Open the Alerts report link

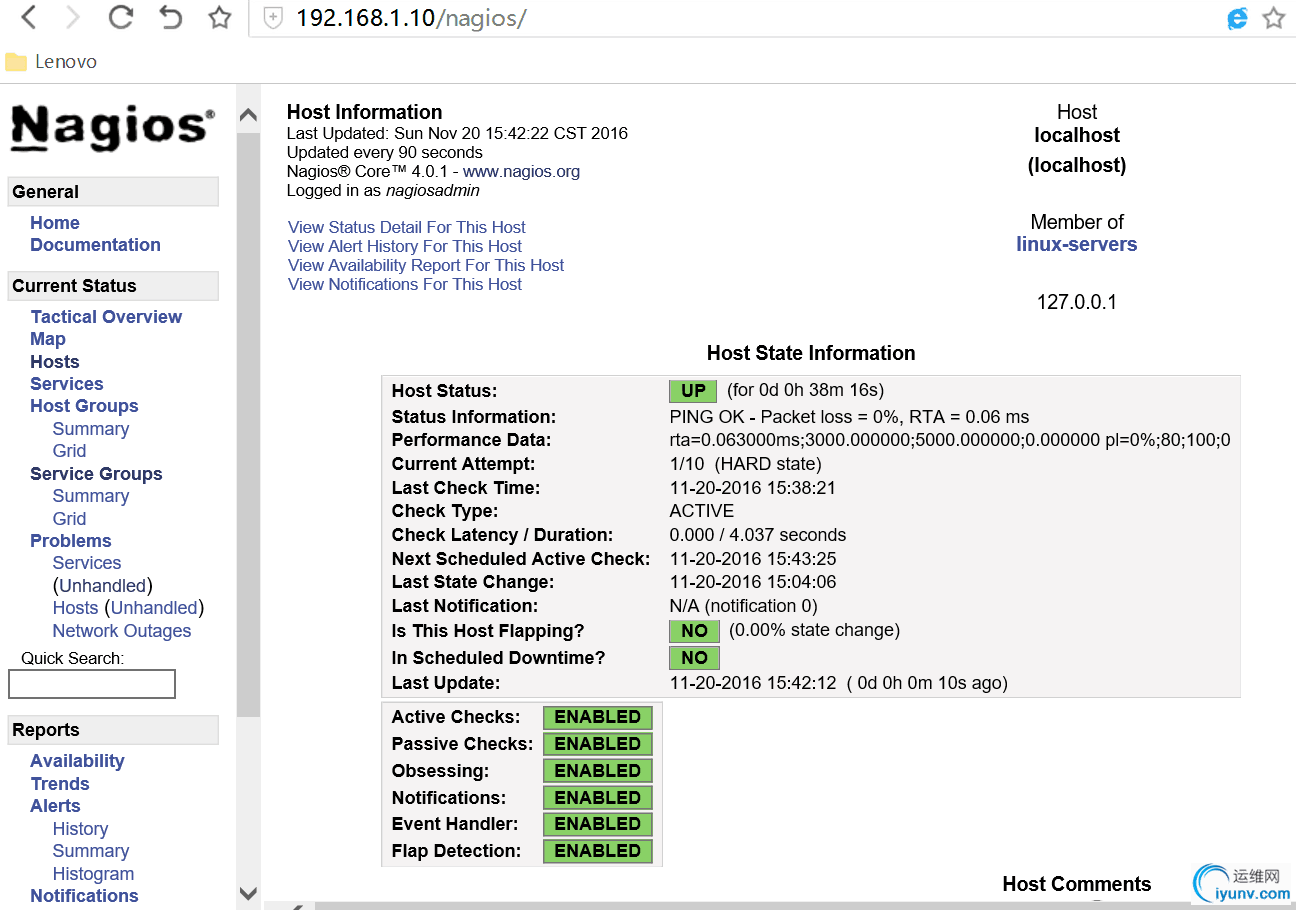pyautogui.click(x=55, y=806)
